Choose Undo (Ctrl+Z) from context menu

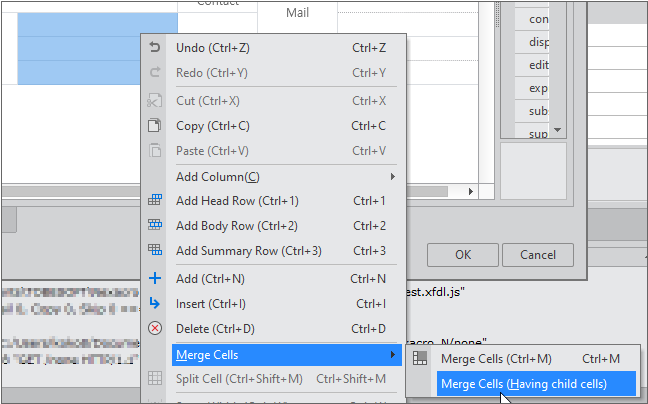[212, 47]
